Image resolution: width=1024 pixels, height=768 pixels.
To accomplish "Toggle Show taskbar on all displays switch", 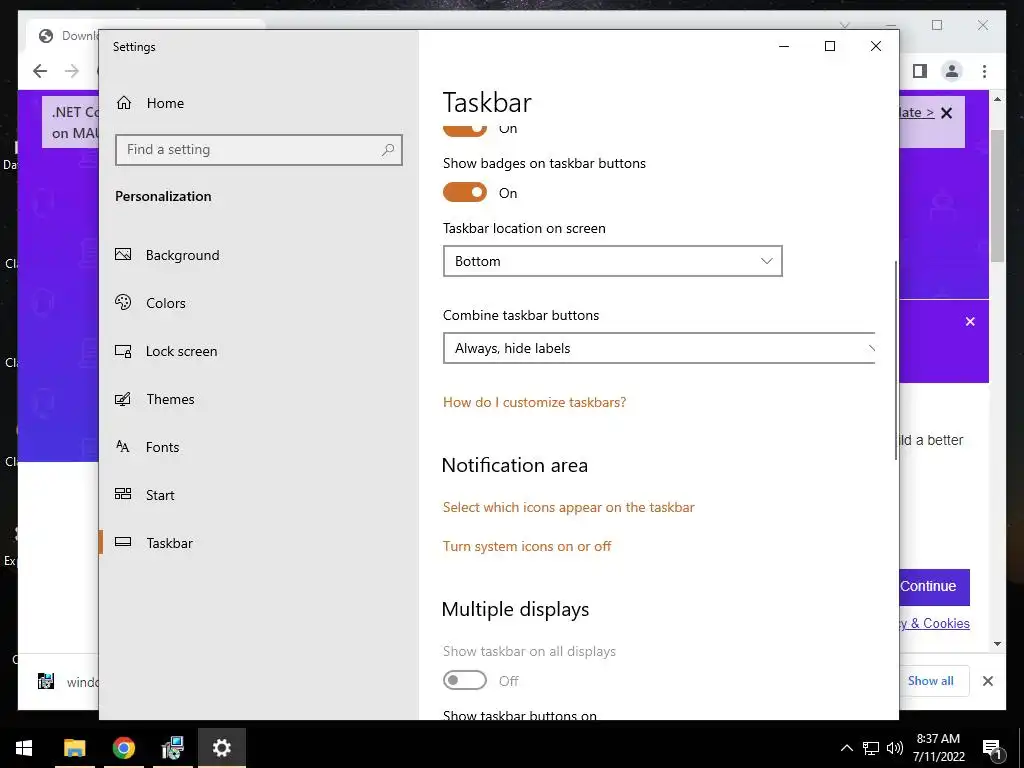I will pyautogui.click(x=465, y=680).
